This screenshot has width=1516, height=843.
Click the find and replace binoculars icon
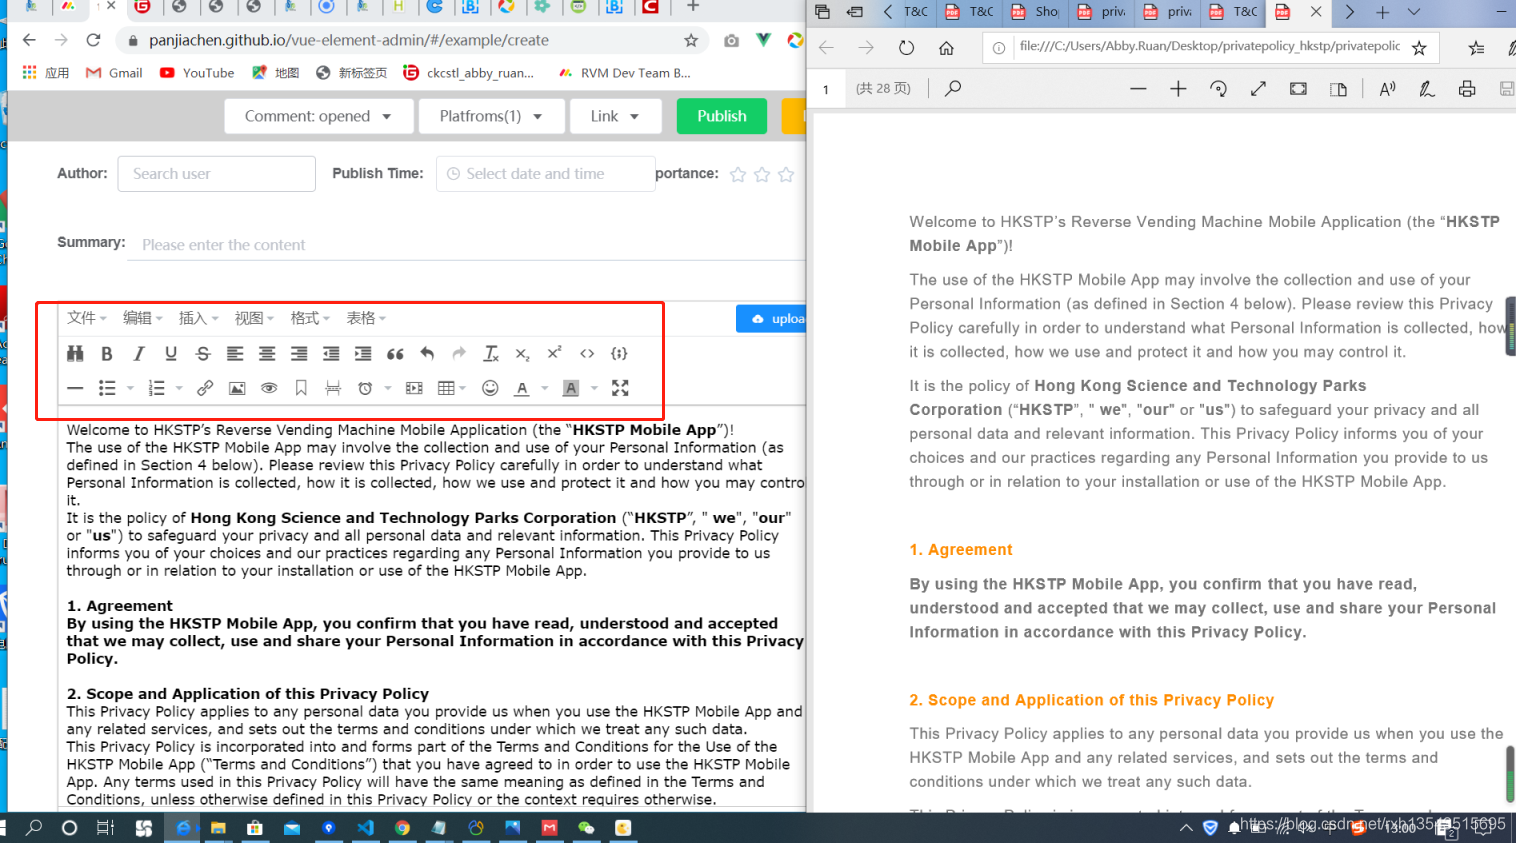pos(75,353)
